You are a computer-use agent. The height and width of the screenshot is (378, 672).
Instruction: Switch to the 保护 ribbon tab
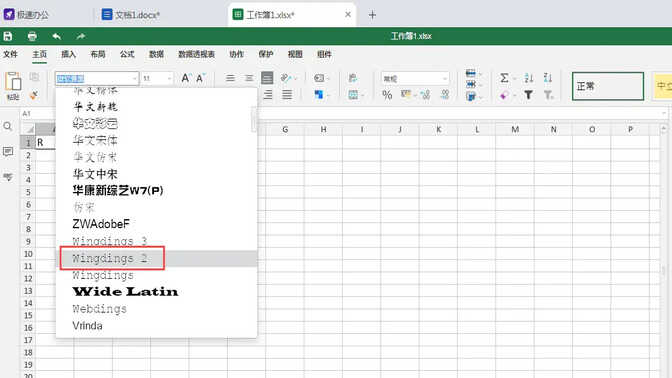tap(266, 54)
